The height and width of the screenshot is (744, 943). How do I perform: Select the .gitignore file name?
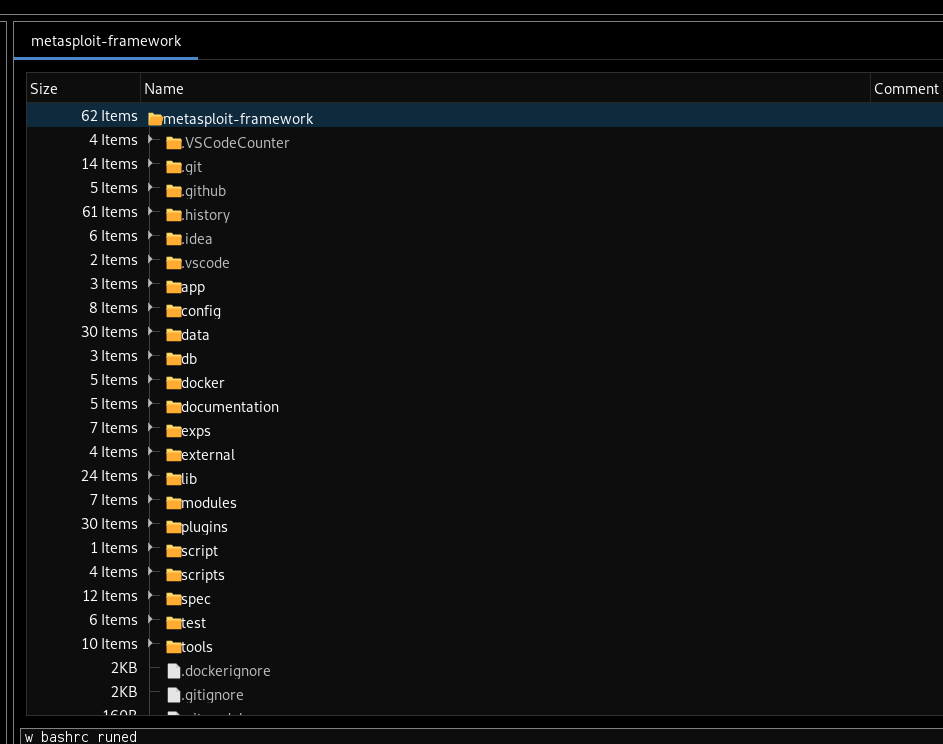pos(212,695)
